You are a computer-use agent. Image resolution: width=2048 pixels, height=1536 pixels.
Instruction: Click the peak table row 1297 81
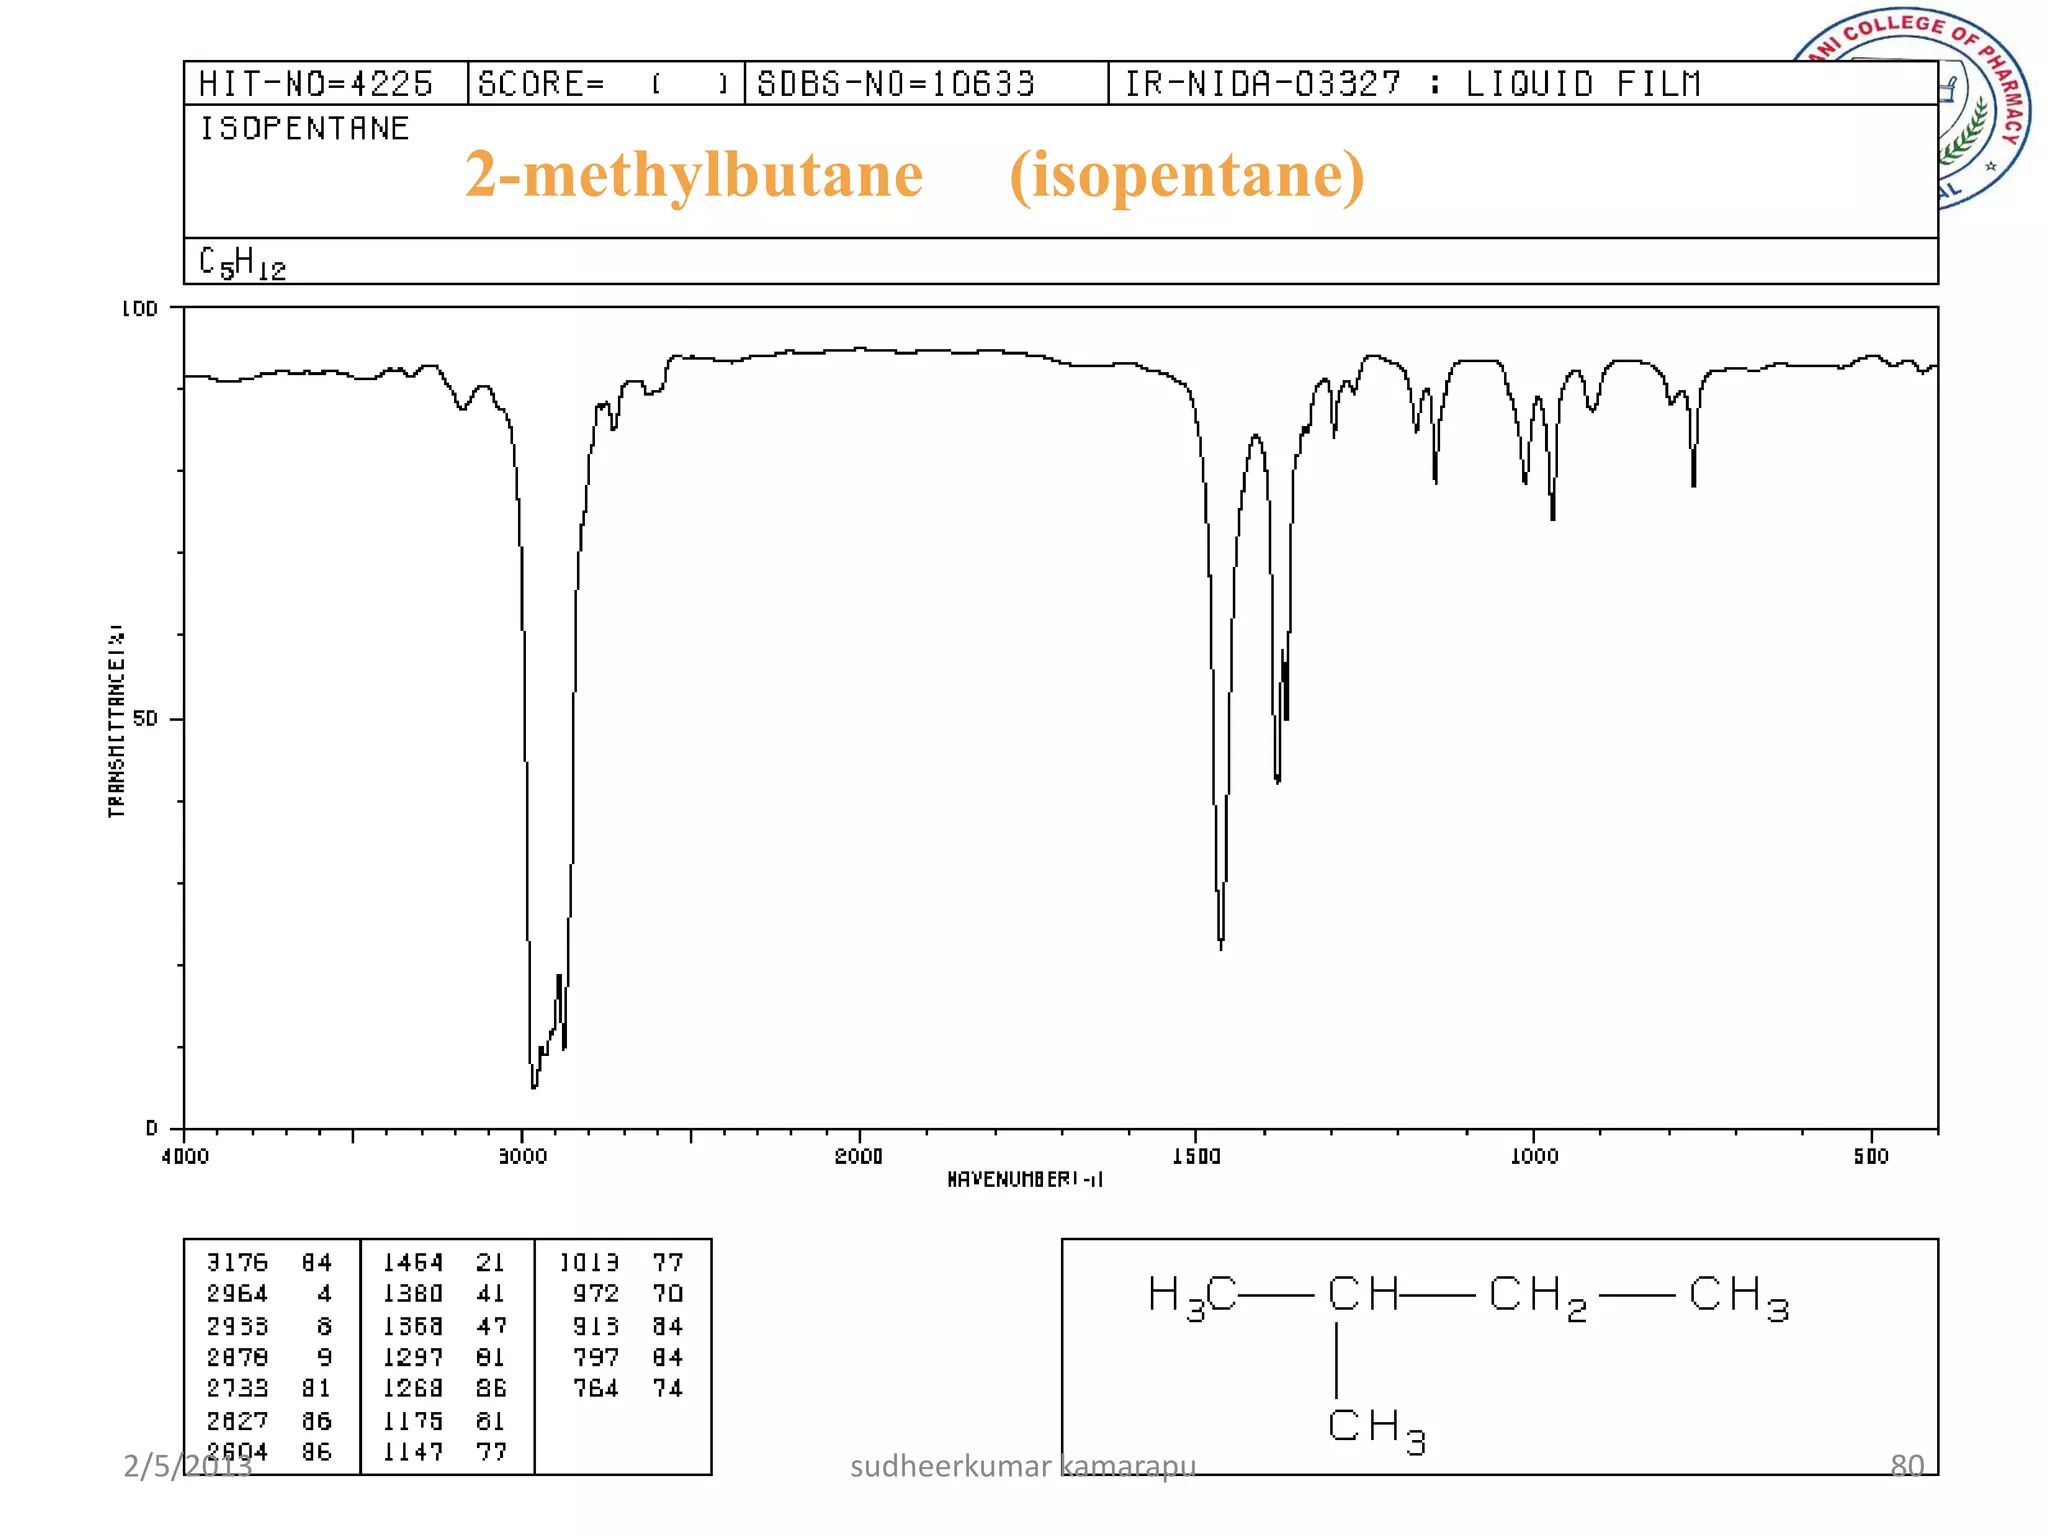pyautogui.click(x=445, y=1357)
